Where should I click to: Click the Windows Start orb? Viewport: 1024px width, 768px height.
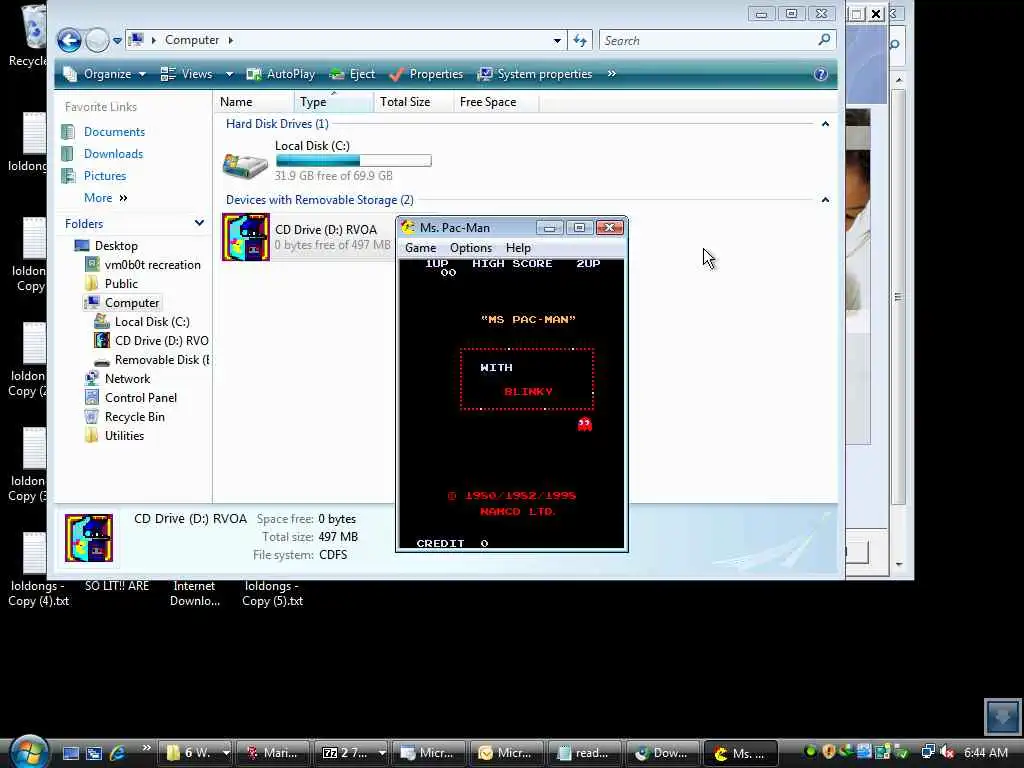(29, 751)
